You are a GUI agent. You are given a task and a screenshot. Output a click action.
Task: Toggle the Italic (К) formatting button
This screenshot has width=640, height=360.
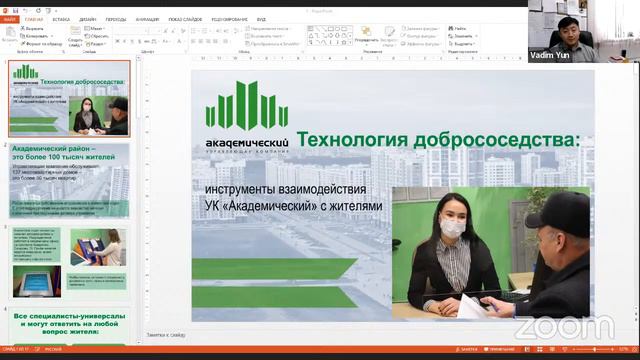124,41
